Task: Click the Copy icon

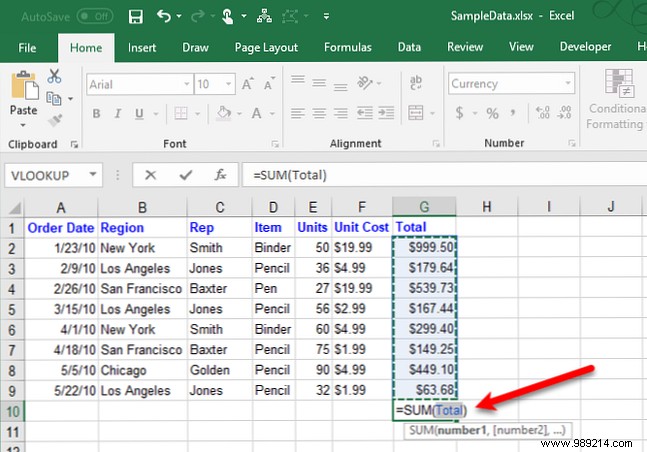Action: (x=54, y=98)
